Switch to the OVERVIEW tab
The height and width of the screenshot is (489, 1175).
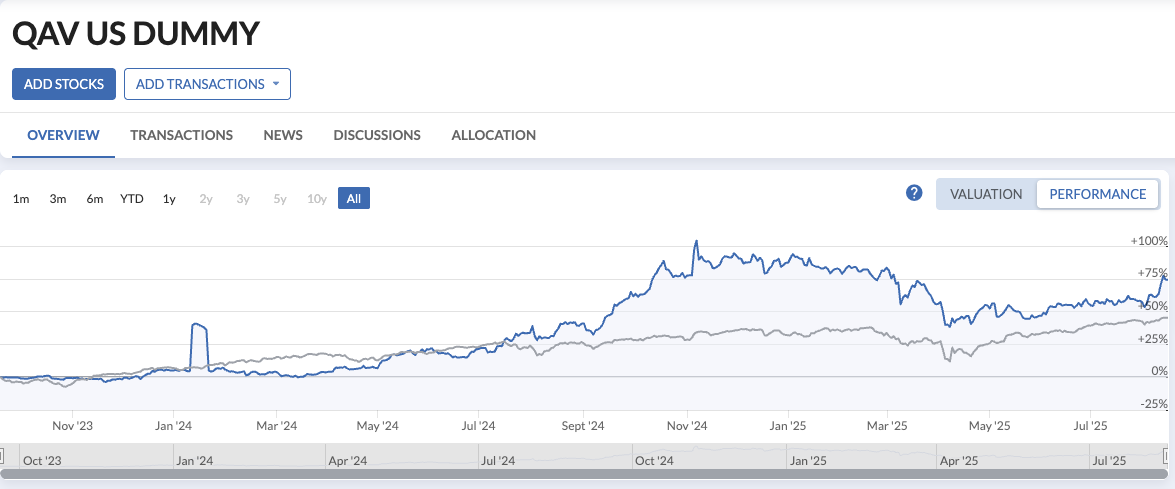coord(63,136)
